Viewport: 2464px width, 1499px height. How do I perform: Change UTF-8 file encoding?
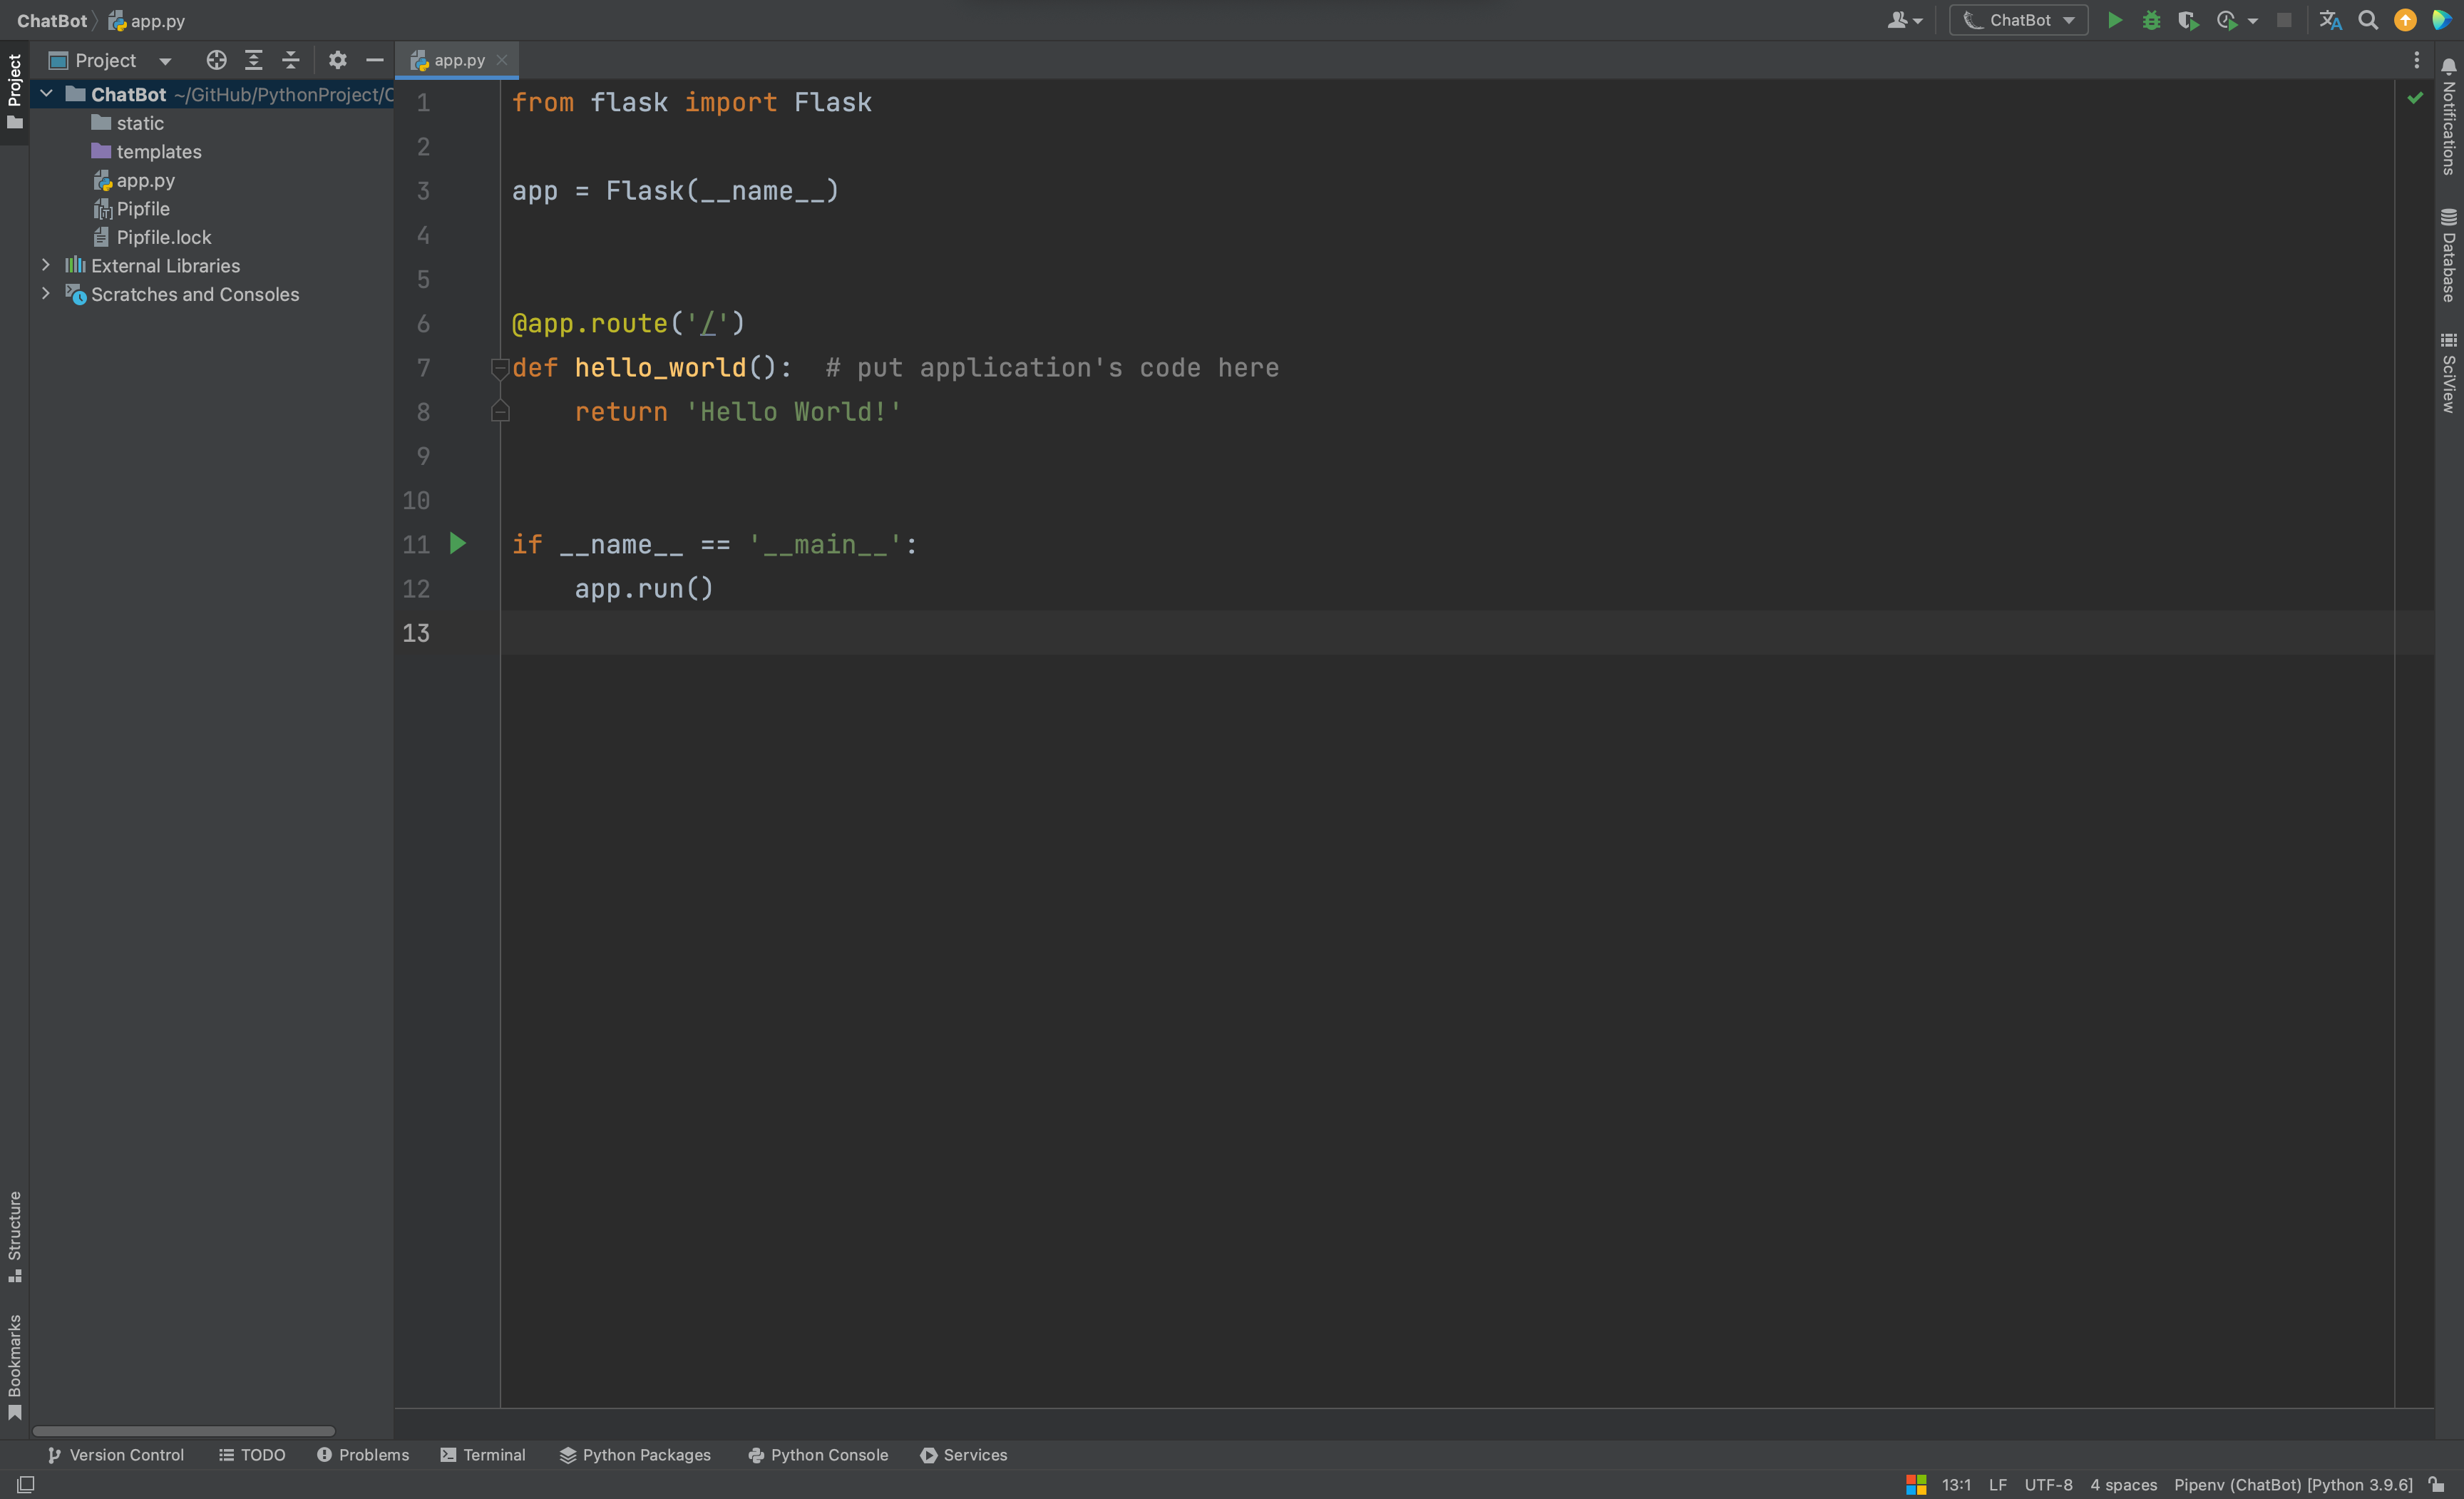pos(2048,1485)
